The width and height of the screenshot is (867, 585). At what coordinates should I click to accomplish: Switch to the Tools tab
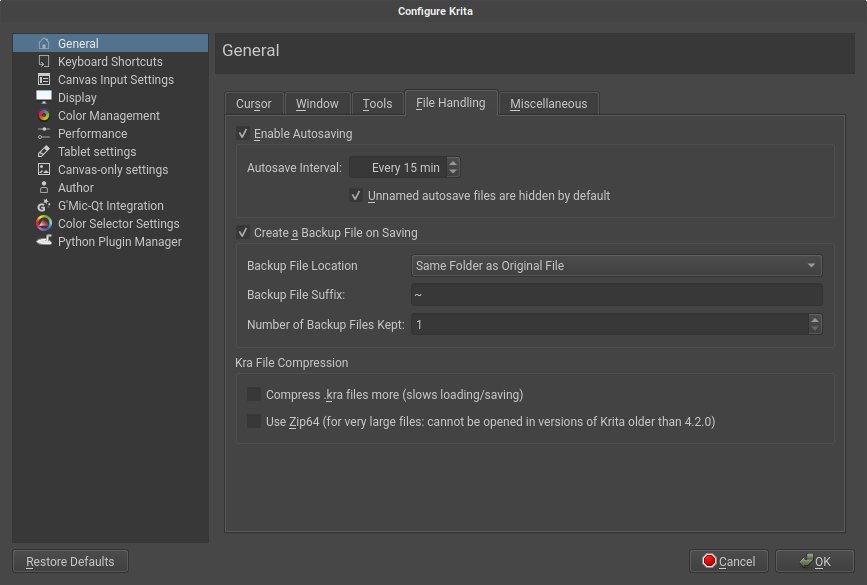click(377, 103)
